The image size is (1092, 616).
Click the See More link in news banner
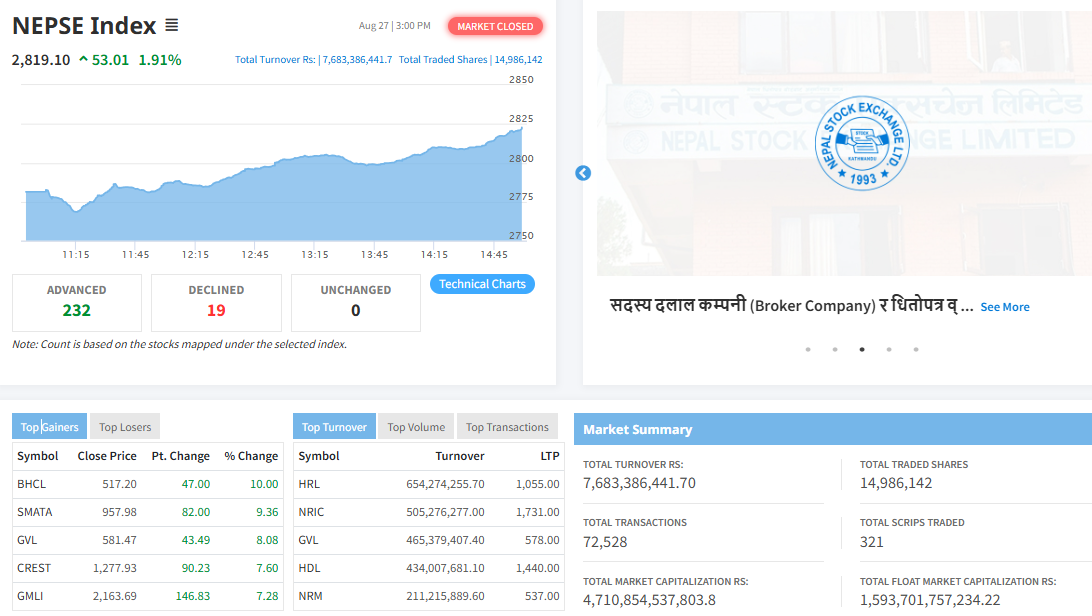point(1004,307)
